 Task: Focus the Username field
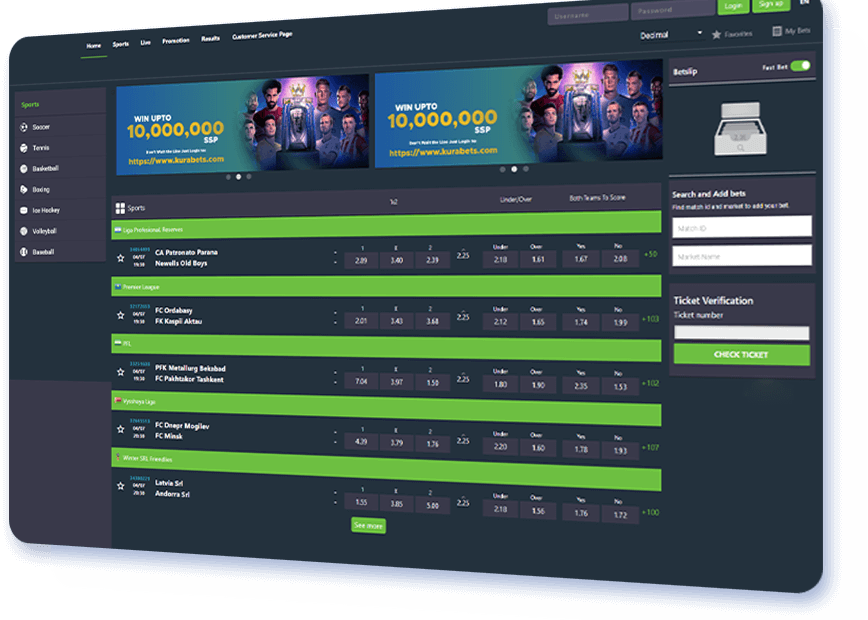pos(588,15)
